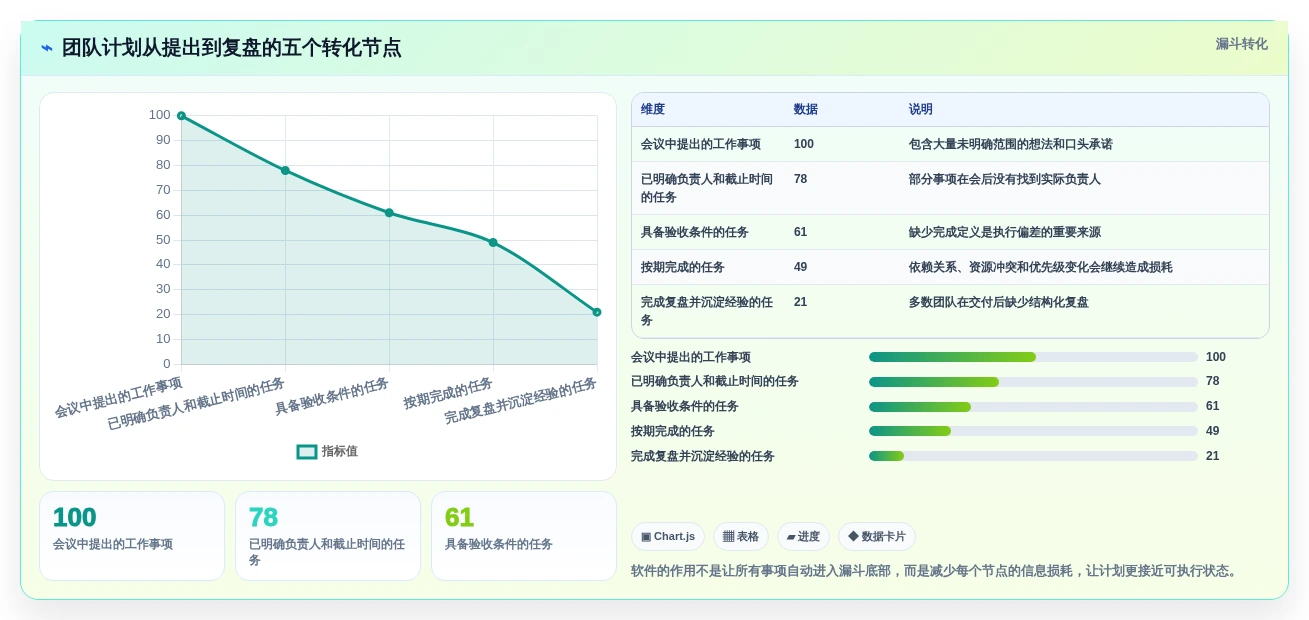This screenshot has height=620, width=1309.
Task: Click description 包含大量未明确范围的想法和口头承诺
Action: (1010, 145)
